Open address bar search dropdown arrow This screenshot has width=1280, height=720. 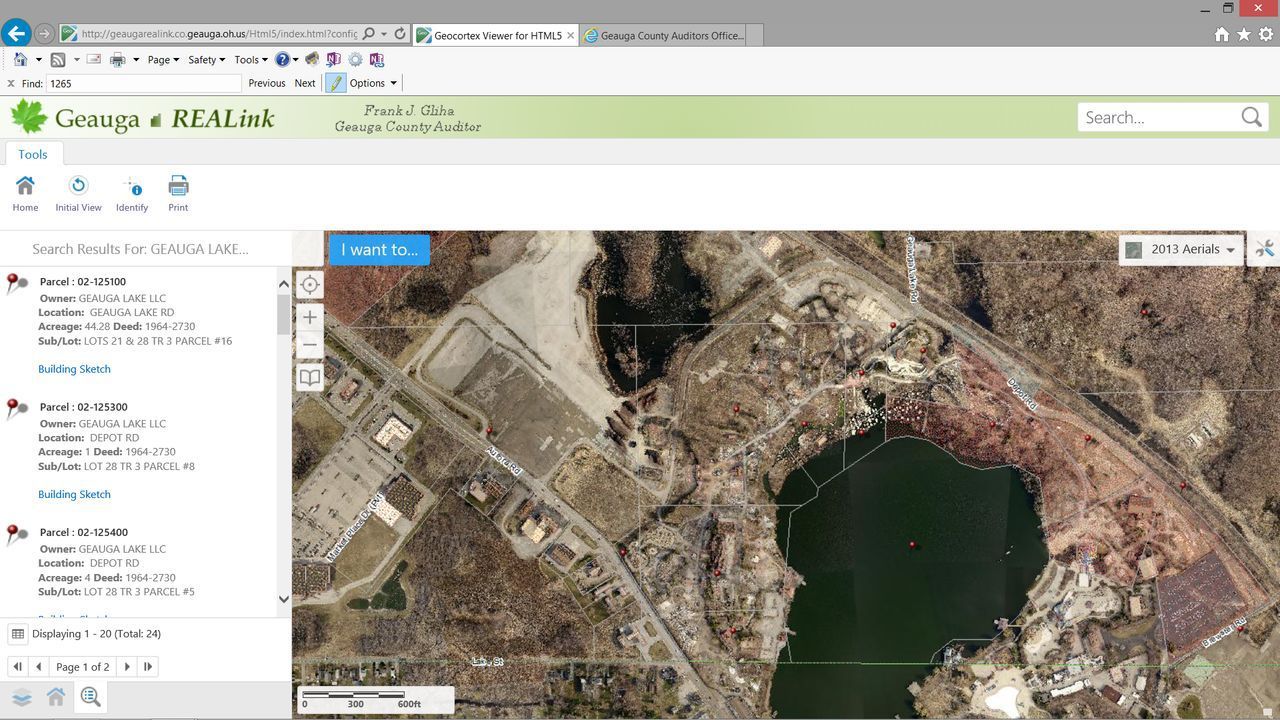tap(383, 34)
